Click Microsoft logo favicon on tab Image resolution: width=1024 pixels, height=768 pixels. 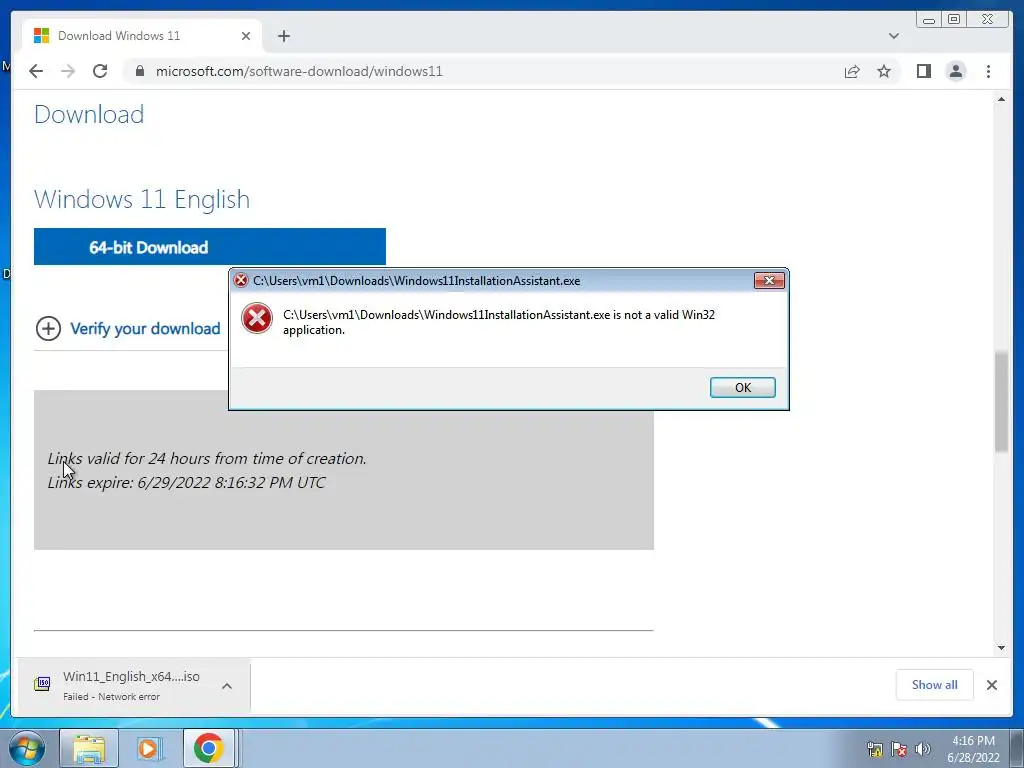point(41,35)
